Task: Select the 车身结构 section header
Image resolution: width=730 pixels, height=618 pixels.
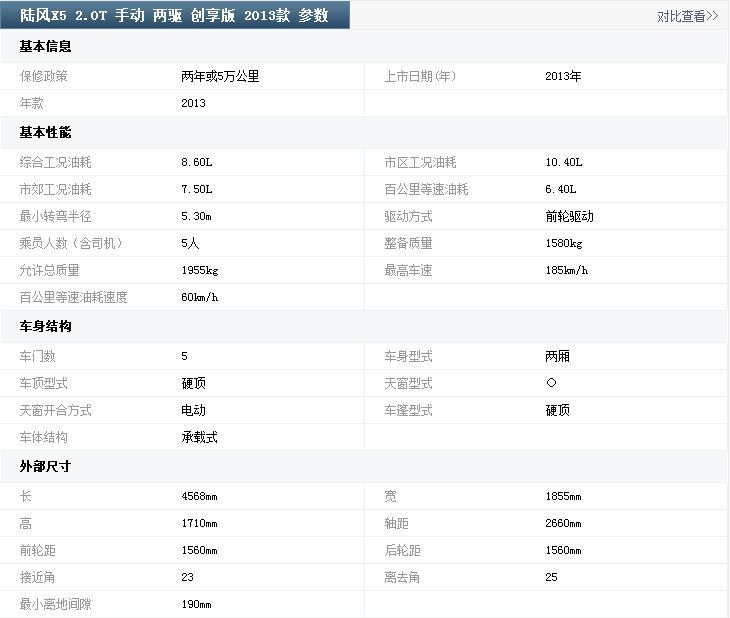Action: pyautogui.click(x=45, y=326)
